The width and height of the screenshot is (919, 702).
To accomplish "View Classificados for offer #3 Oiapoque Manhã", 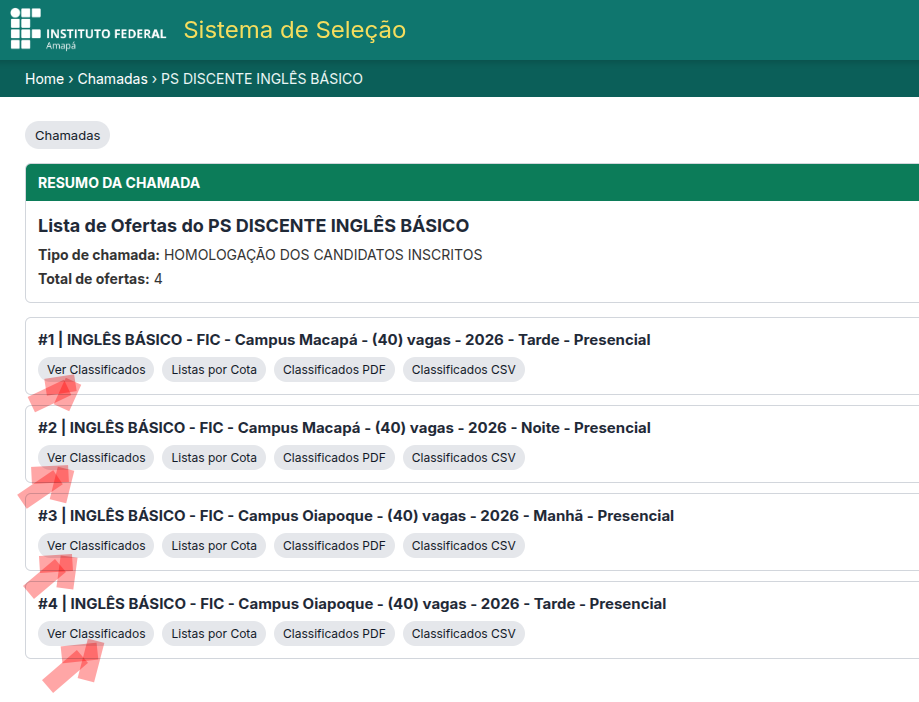I will click(x=96, y=546).
